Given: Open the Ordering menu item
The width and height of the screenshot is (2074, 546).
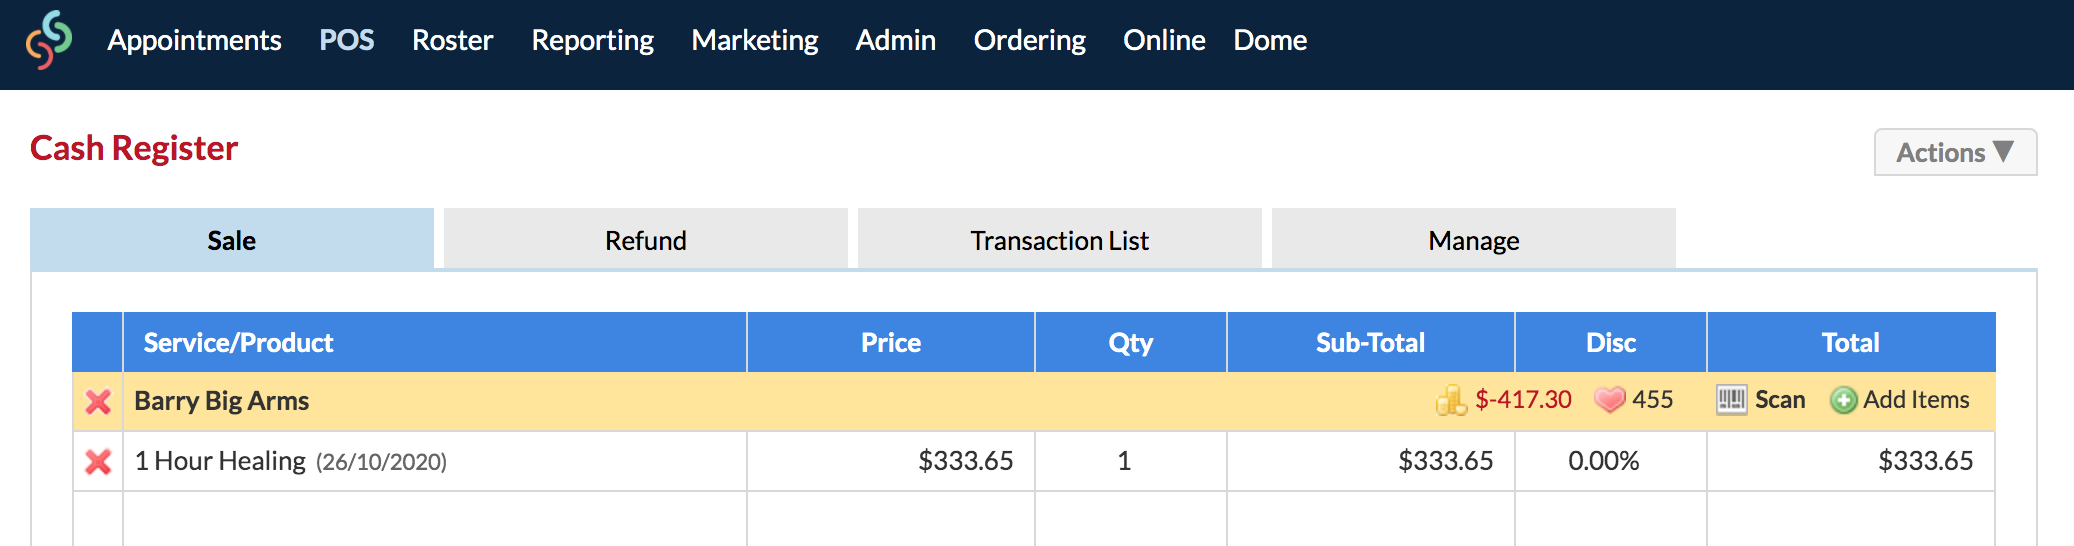Looking at the screenshot, I should 1030,40.
